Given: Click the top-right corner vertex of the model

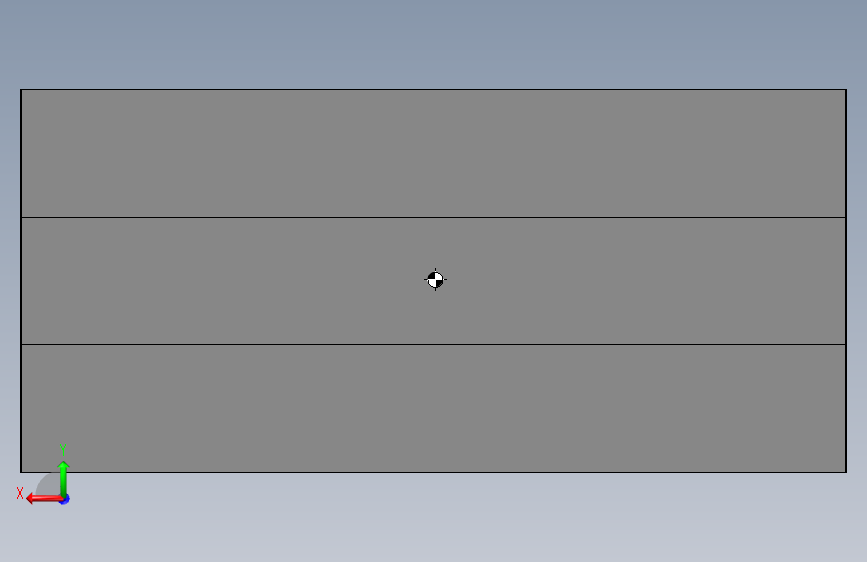Looking at the screenshot, I should tap(846, 90).
